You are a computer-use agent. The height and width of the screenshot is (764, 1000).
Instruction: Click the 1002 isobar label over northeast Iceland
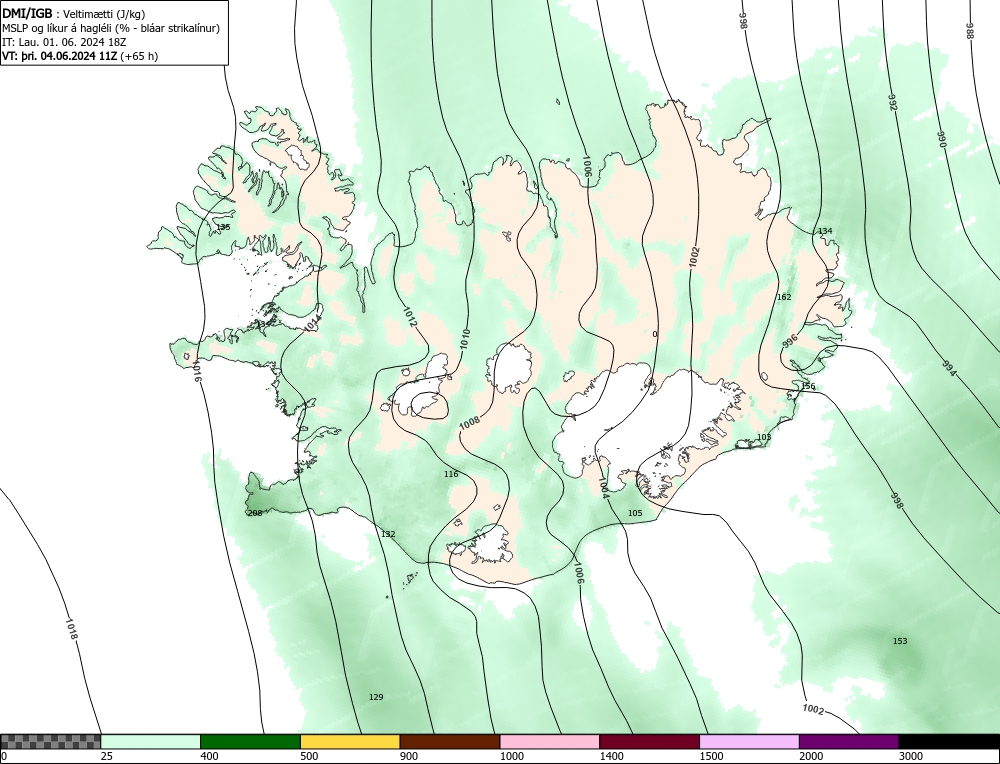pos(695,259)
